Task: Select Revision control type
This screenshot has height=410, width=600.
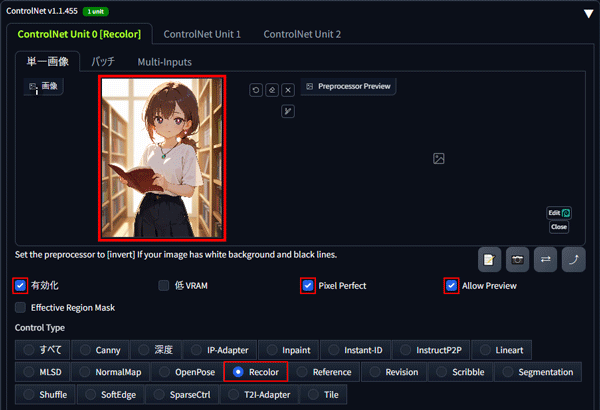Action: tap(394, 372)
